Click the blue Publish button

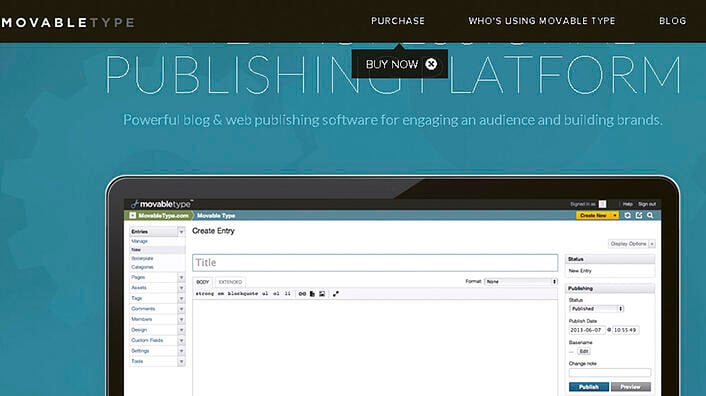[588, 387]
